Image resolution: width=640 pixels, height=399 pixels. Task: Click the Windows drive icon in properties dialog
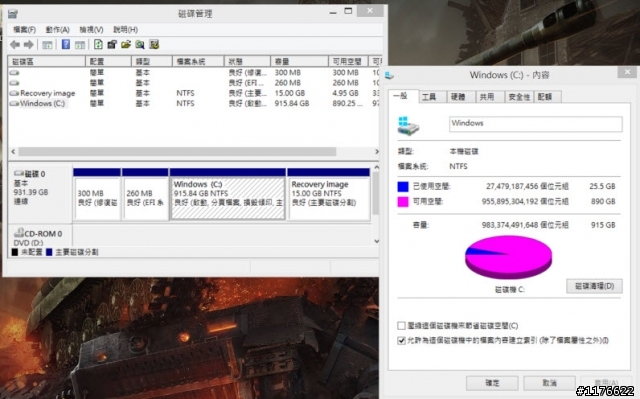tap(408, 126)
